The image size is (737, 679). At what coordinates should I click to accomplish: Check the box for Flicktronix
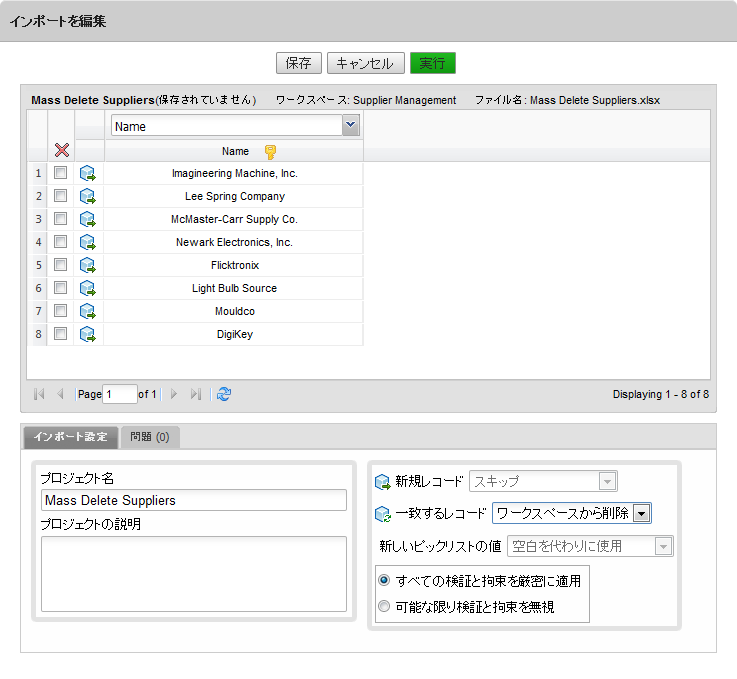point(61,265)
